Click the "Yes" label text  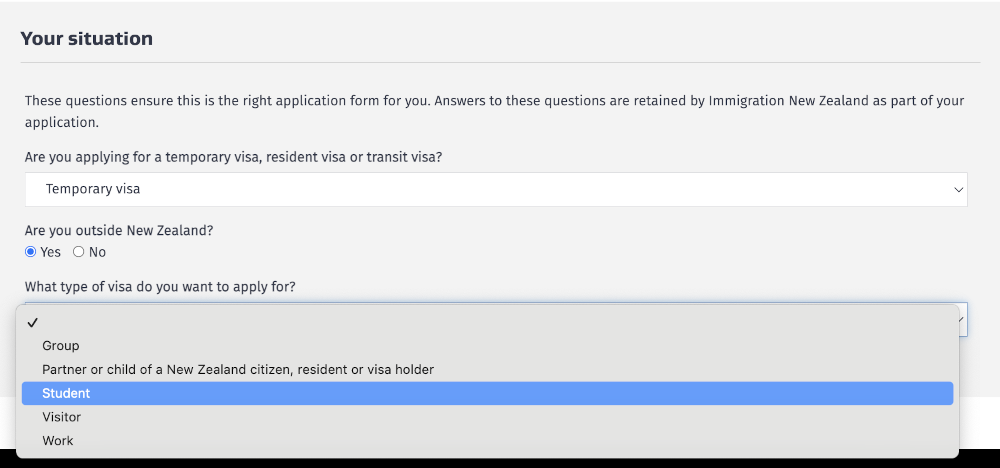50,252
